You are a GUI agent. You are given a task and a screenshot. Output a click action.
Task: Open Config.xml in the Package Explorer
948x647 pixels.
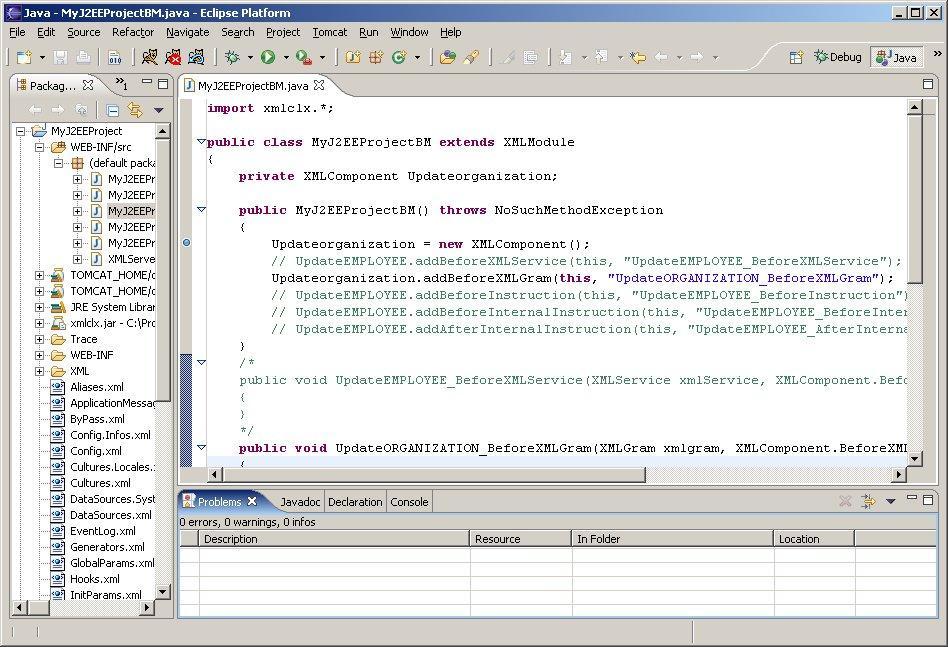pos(95,451)
